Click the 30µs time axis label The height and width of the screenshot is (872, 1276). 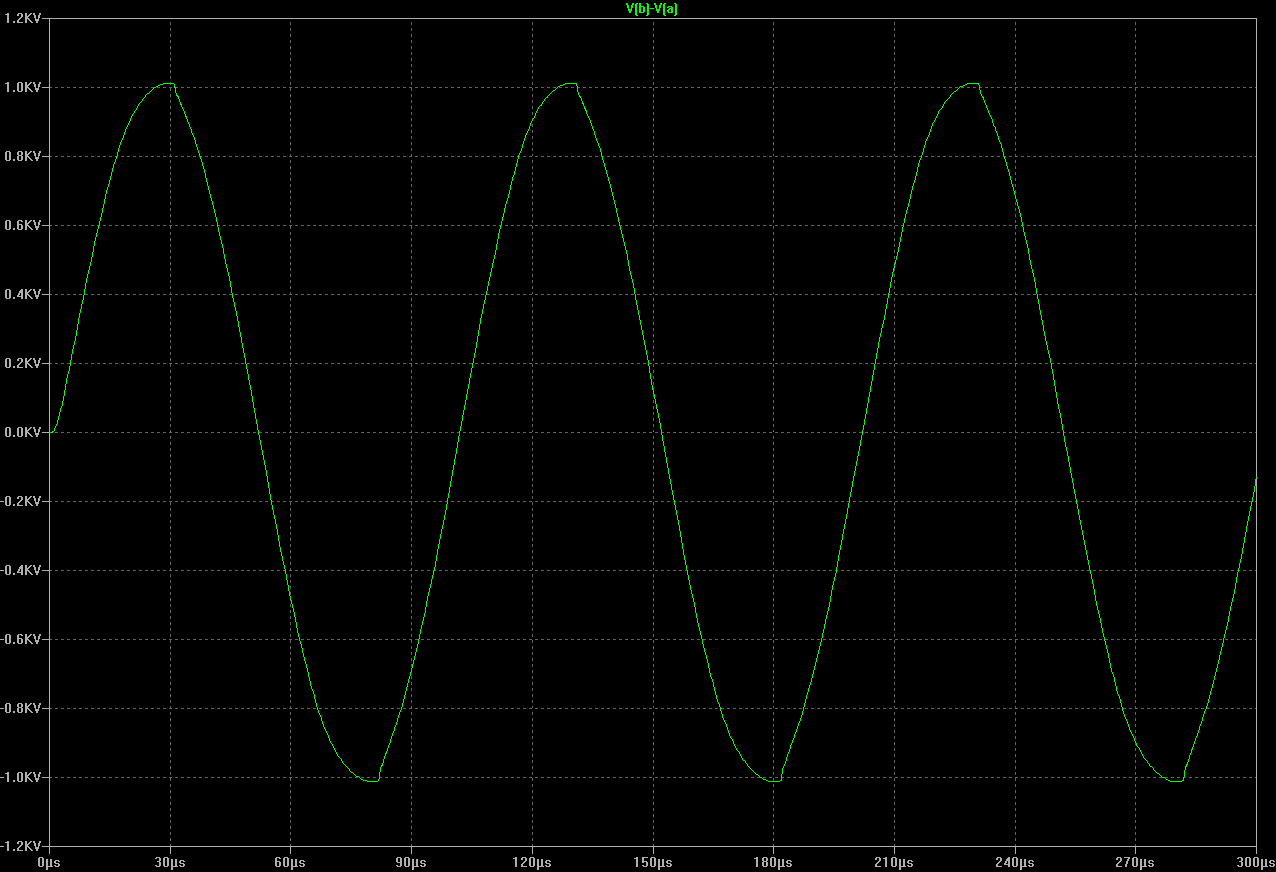[170, 861]
